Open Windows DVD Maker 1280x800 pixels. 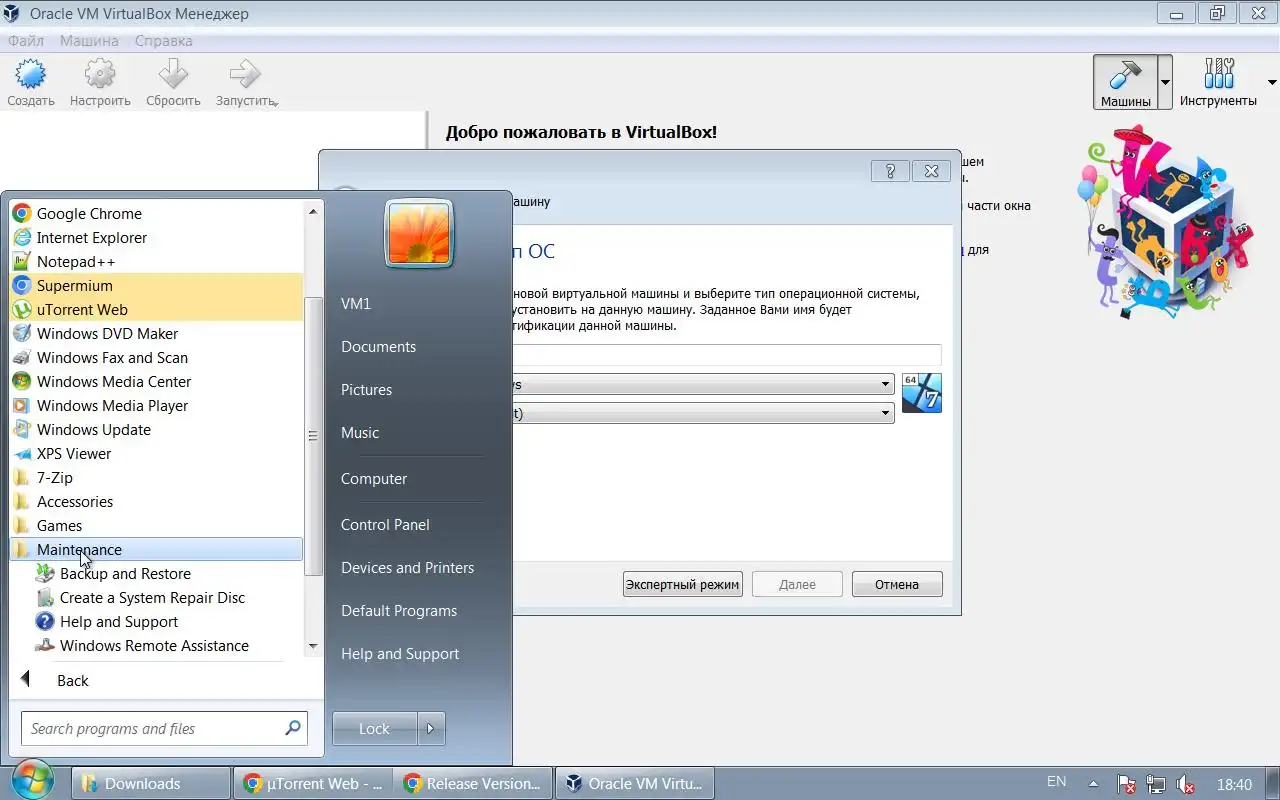click(156, 333)
